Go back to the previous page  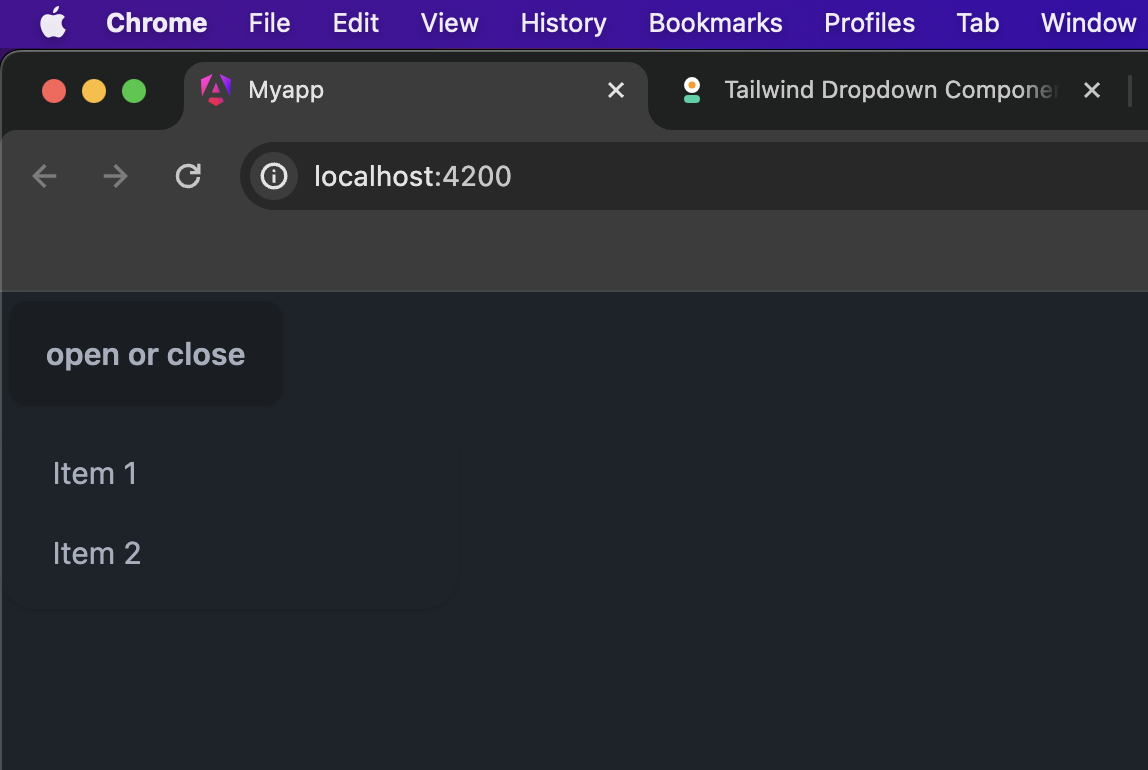[x=45, y=177]
